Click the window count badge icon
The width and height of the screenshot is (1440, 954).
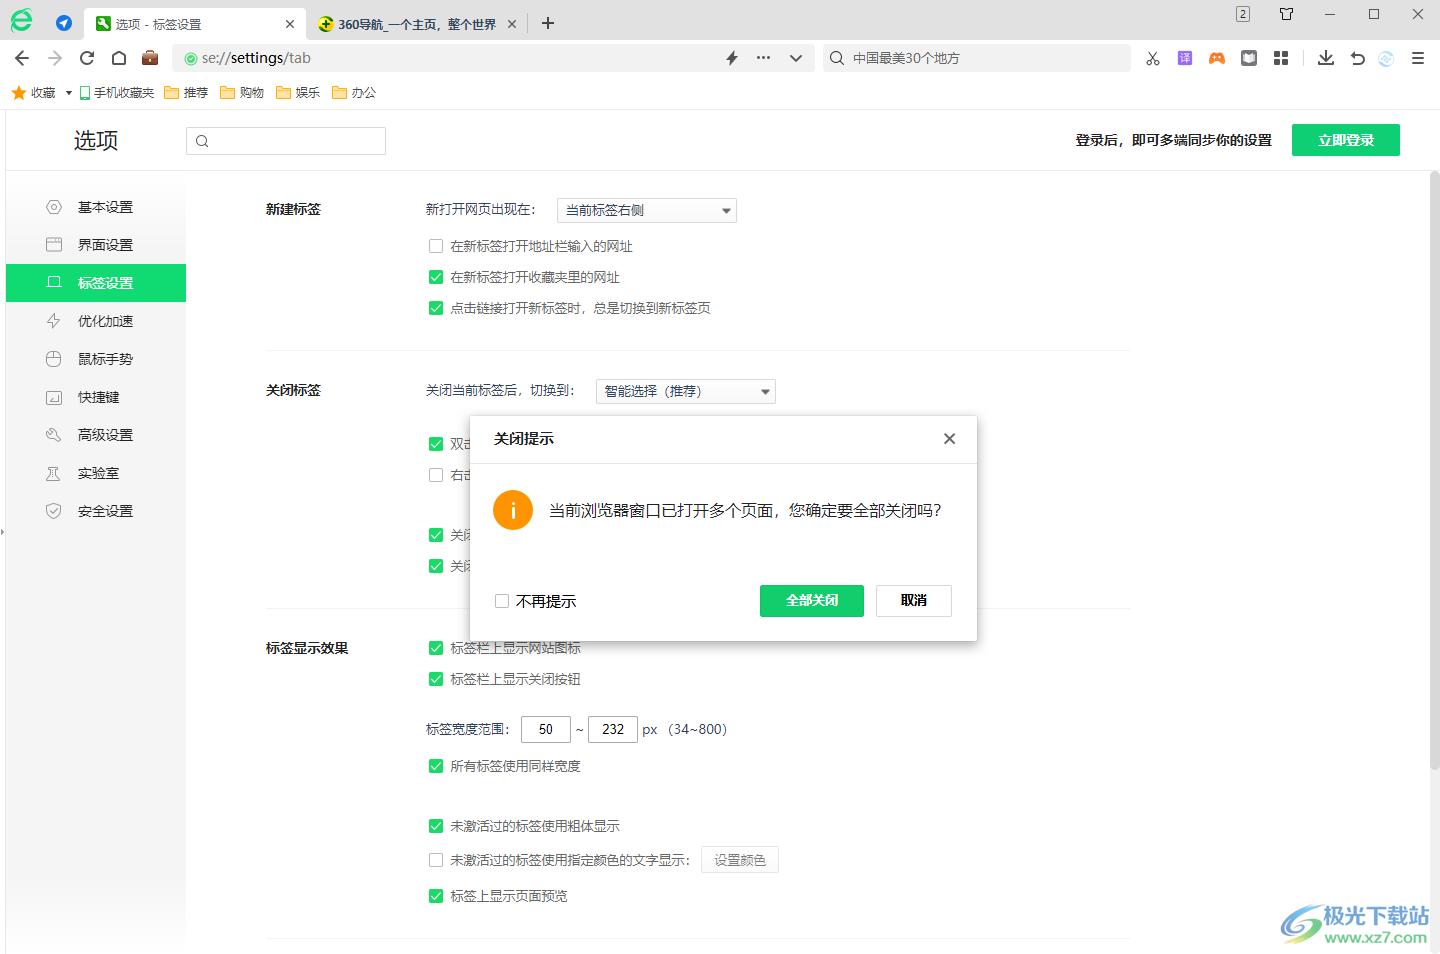coord(1243,14)
